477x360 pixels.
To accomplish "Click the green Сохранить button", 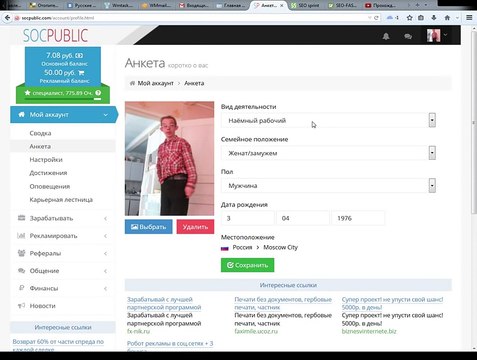I will click(247, 265).
